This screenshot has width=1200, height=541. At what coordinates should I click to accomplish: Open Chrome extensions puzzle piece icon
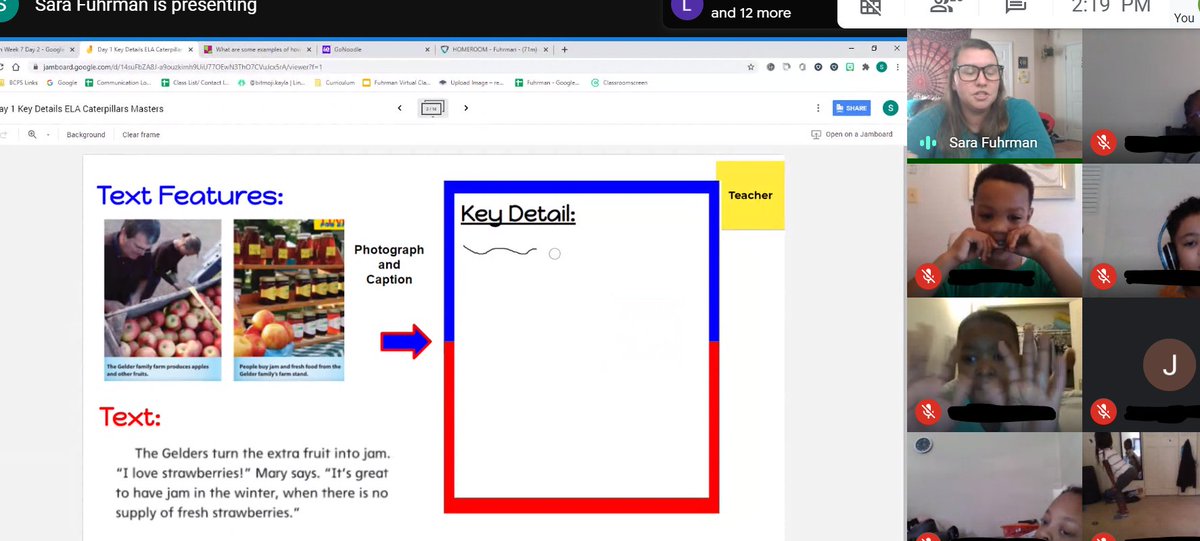pyautogui.click(x=866, y=67)
